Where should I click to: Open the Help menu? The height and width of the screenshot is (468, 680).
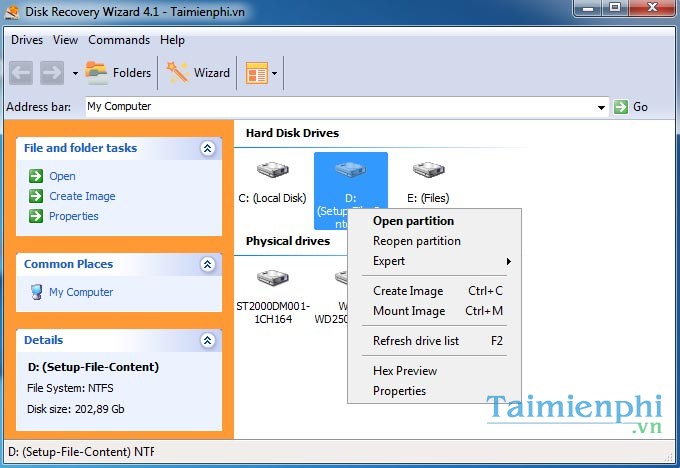172,40
